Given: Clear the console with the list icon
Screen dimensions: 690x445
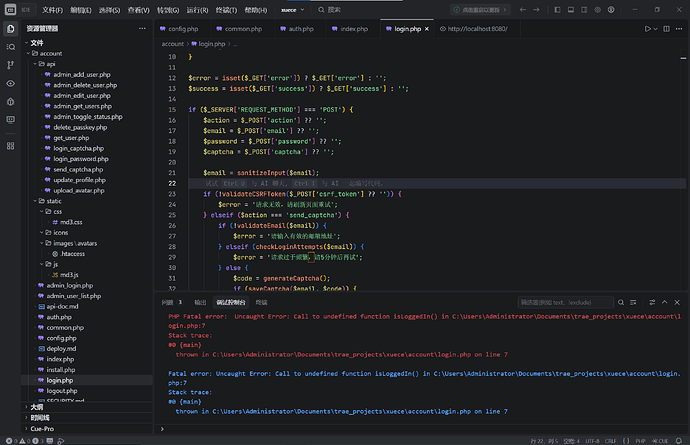Looking at the screenshot, I should [x=633, y=302].
